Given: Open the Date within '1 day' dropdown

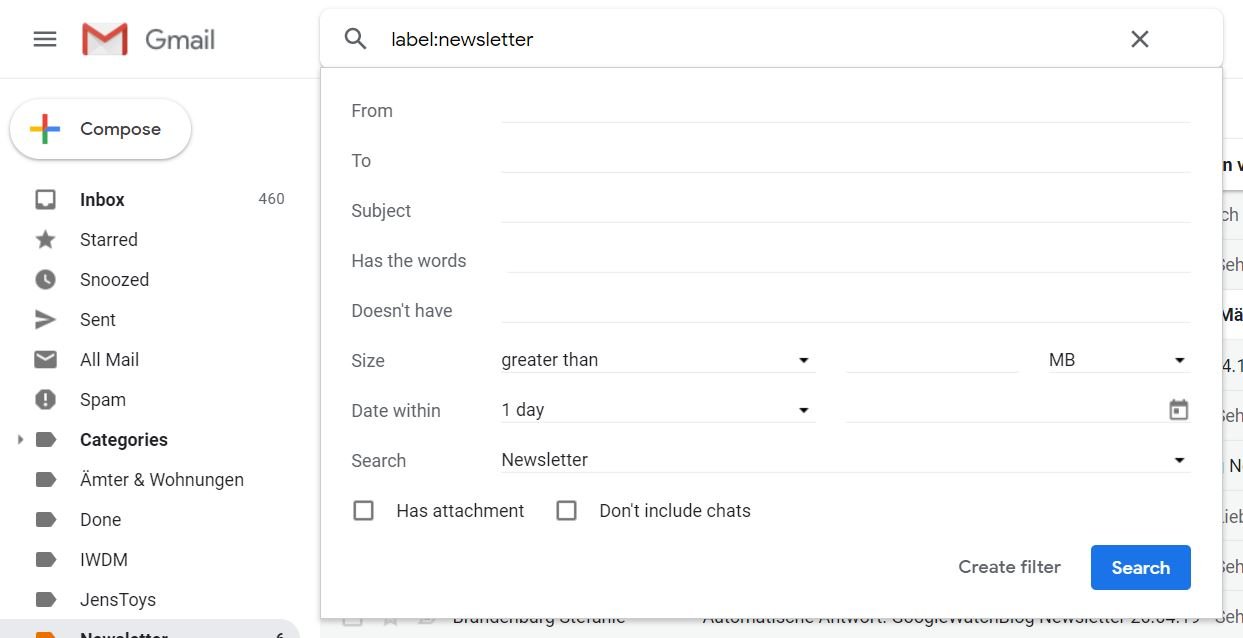Looking at the screenshot, I should point(656,410).
